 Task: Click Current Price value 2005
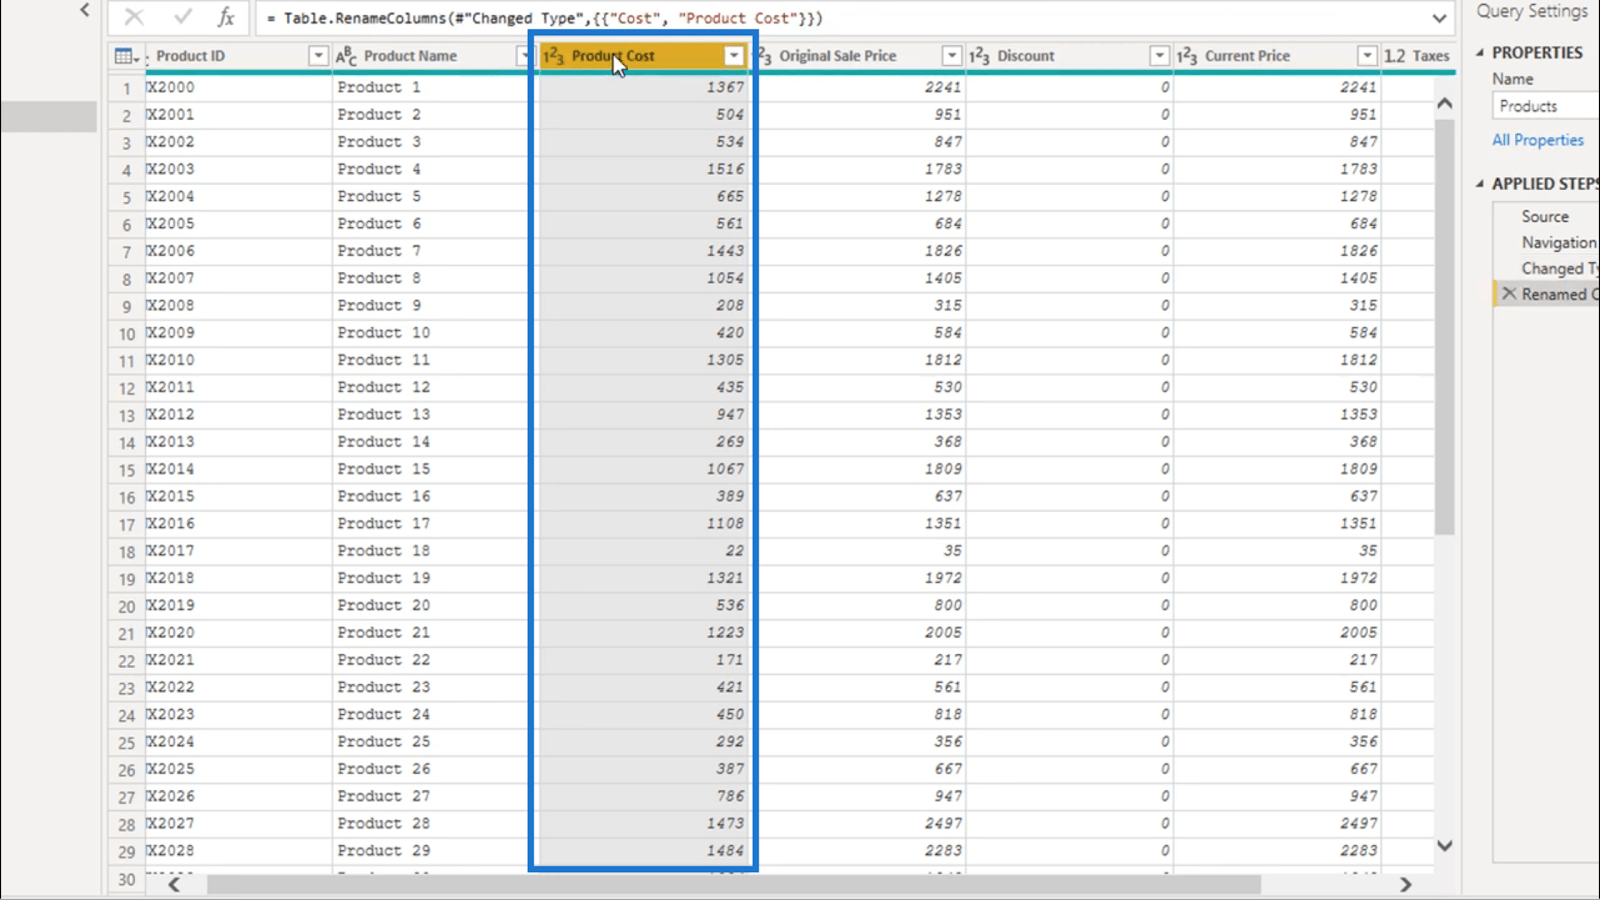click(x=1359, y=633)
